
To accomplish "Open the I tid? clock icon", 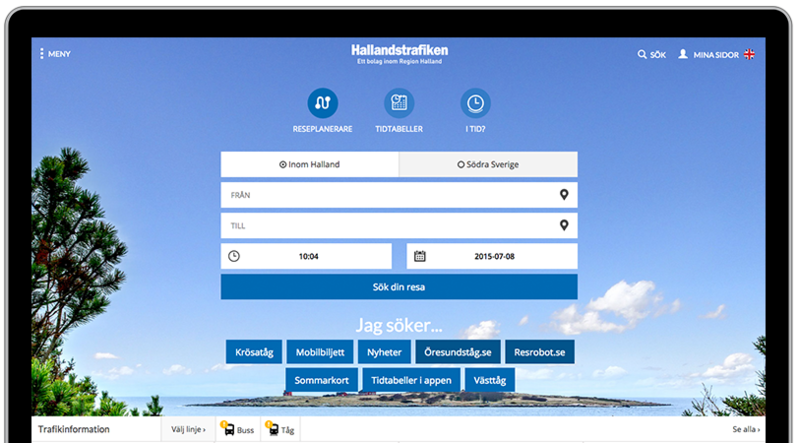I will [476, 103].
